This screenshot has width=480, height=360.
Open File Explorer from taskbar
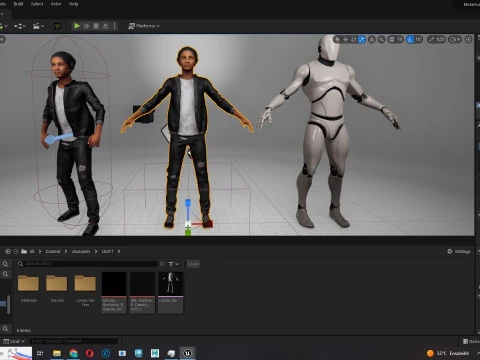coord(57,353)
